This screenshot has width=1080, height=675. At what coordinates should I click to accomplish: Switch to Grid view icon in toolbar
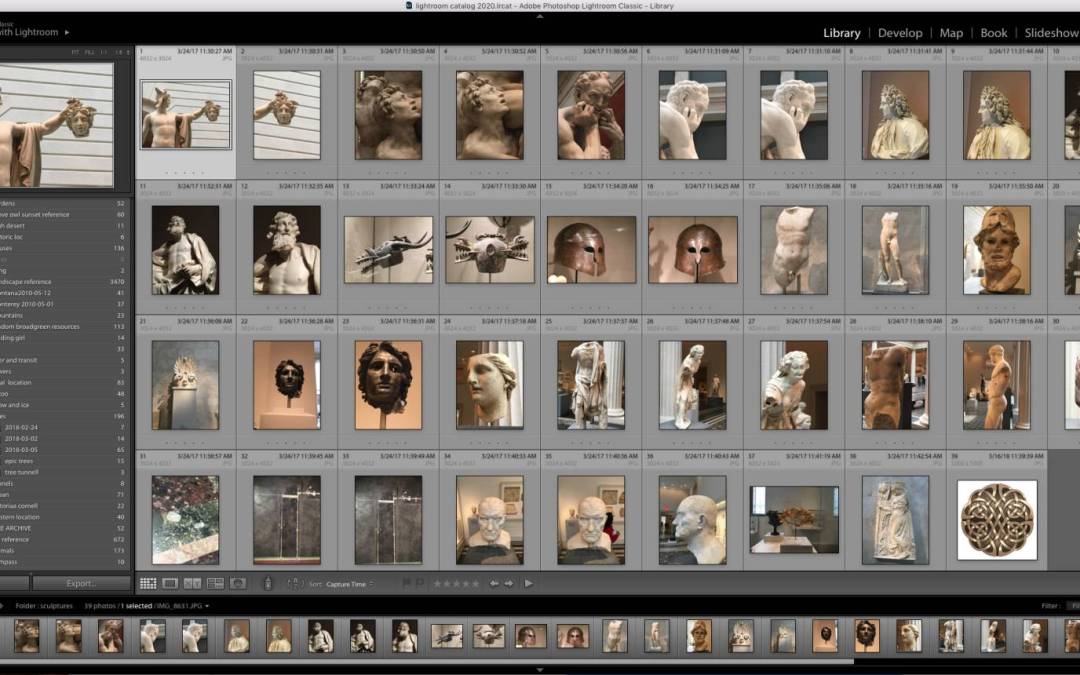pyautogui.click(x=148, y=583)
